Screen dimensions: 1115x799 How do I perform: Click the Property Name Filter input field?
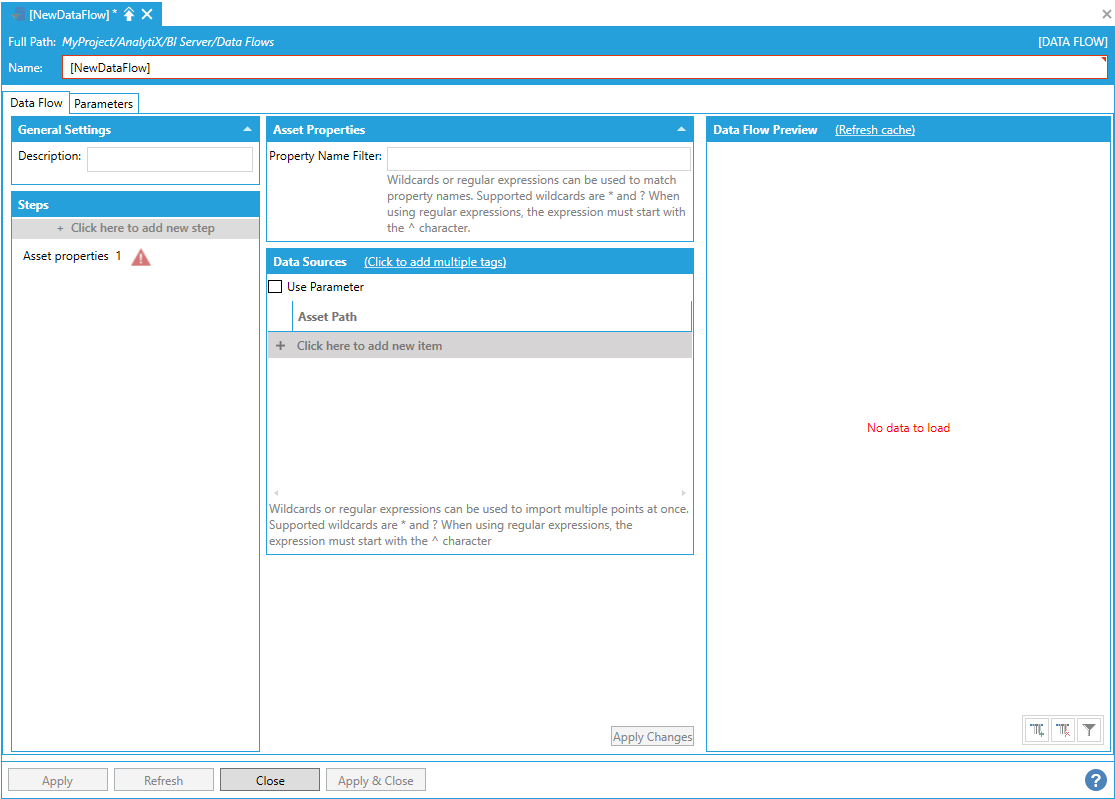tap(538, 159)
